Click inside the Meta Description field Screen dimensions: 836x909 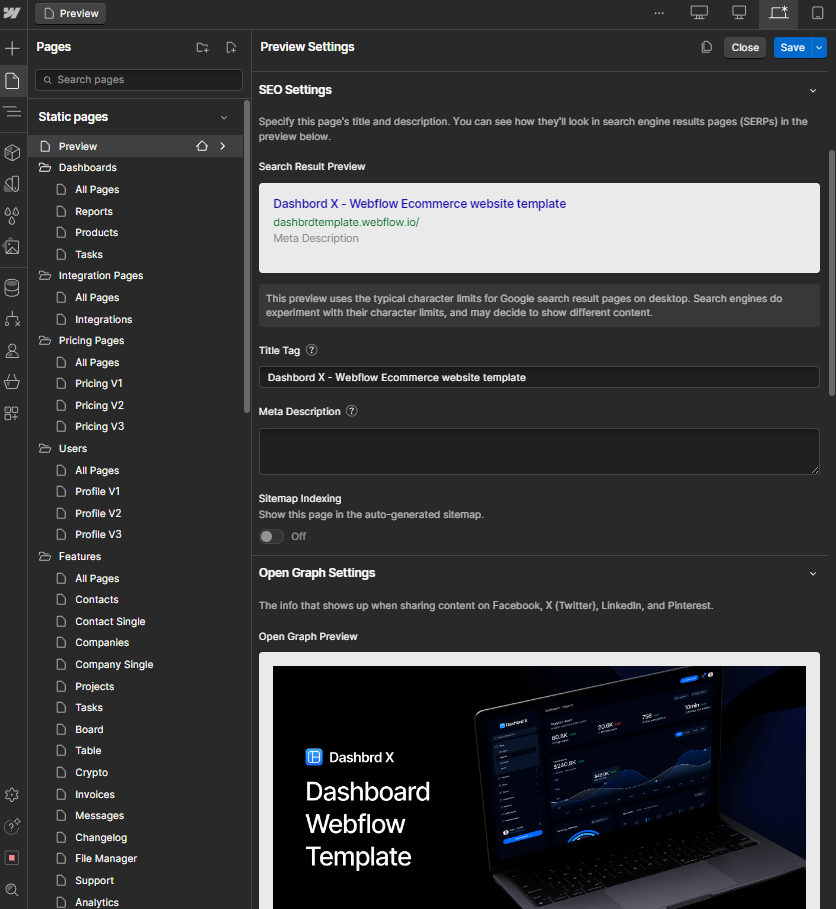[x=538, y=451]
